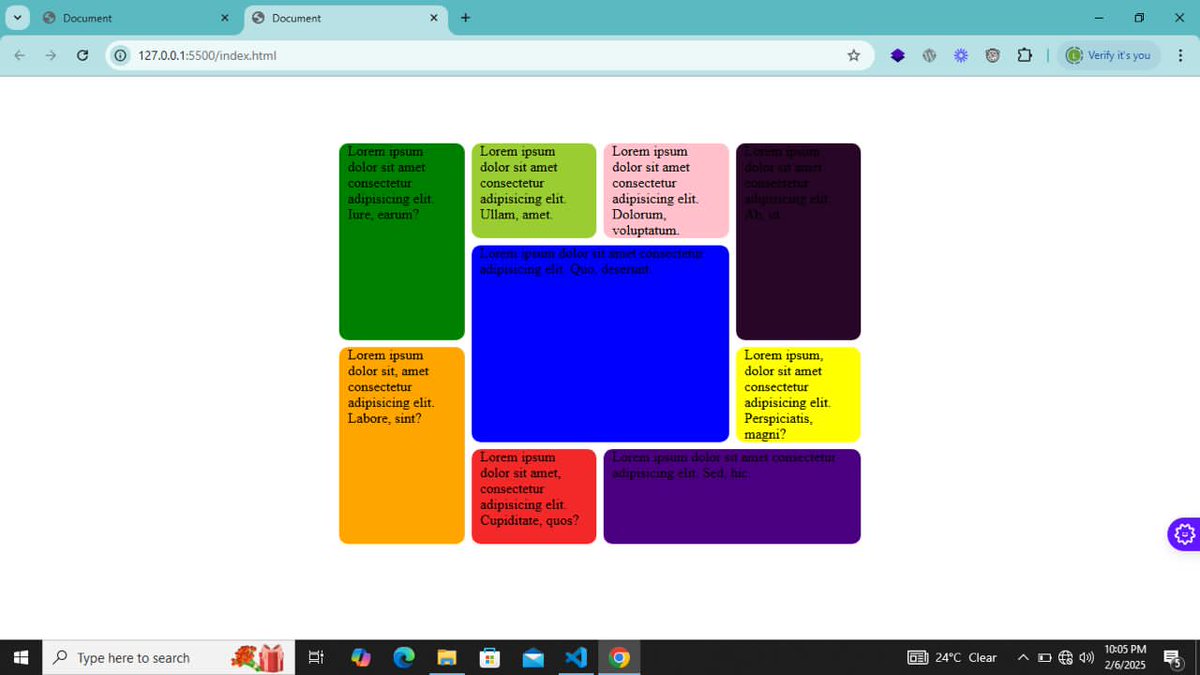Screen dimensions: 1200x675
Task: Click text 'Ullam, amet.' in light green box
Action: [516, 214]
